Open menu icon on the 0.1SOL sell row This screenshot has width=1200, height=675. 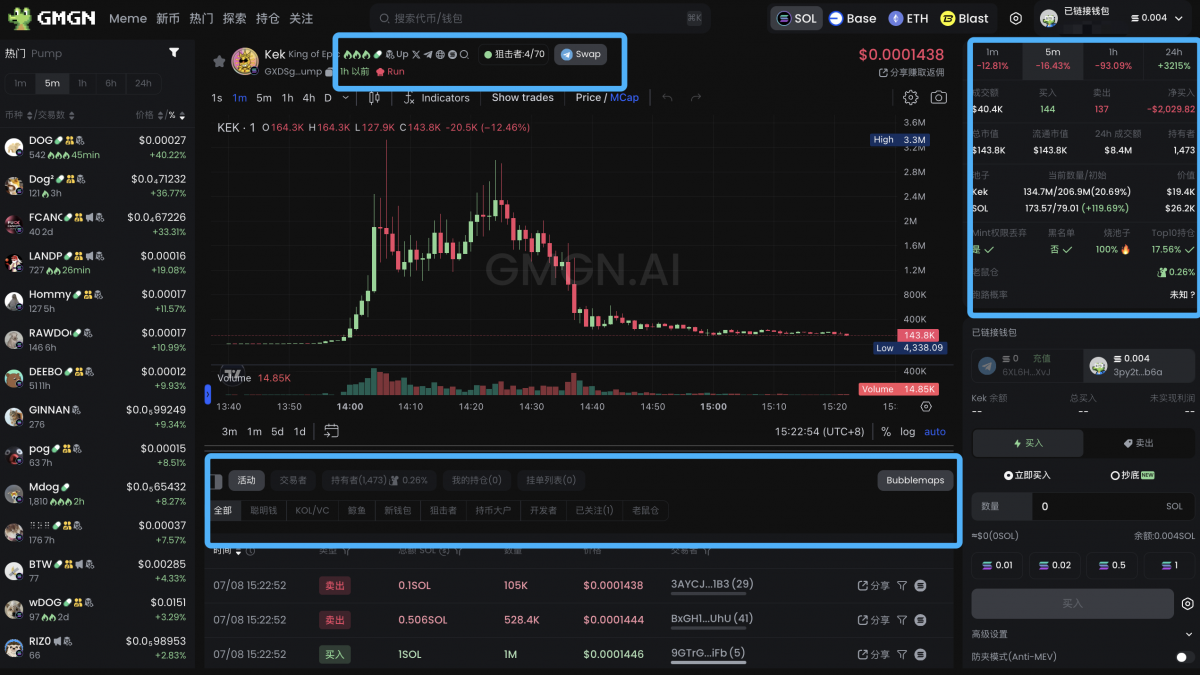coord(921,586)
